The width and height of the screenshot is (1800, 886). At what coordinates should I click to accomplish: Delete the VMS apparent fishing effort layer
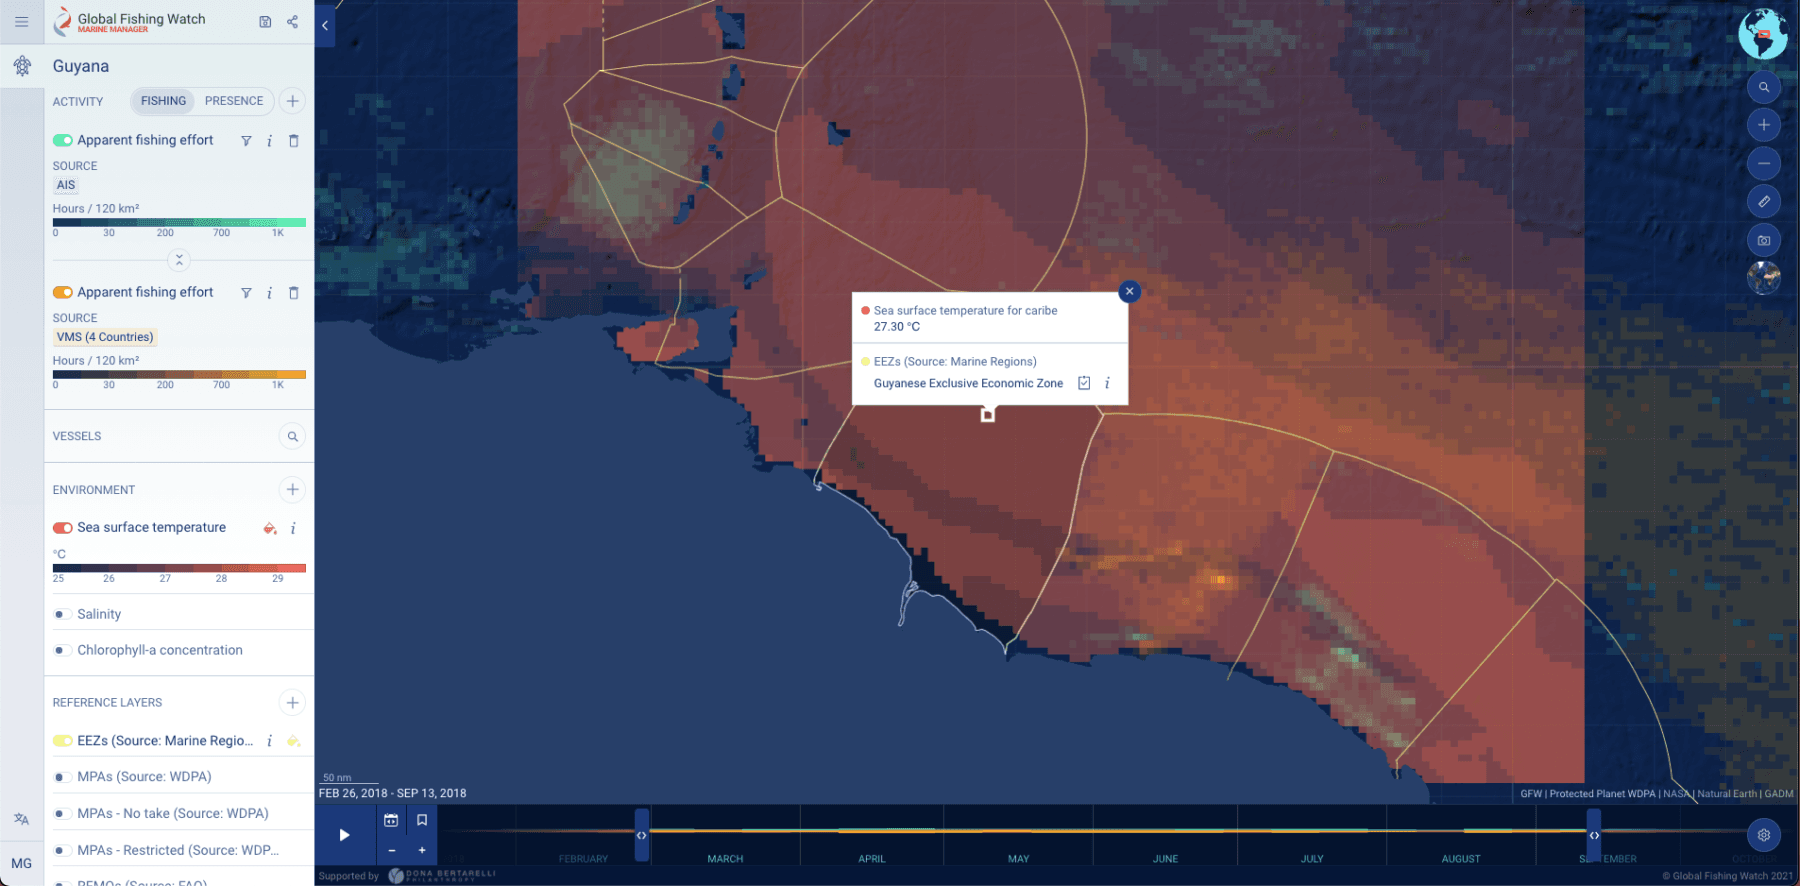[x=293, y=293]
